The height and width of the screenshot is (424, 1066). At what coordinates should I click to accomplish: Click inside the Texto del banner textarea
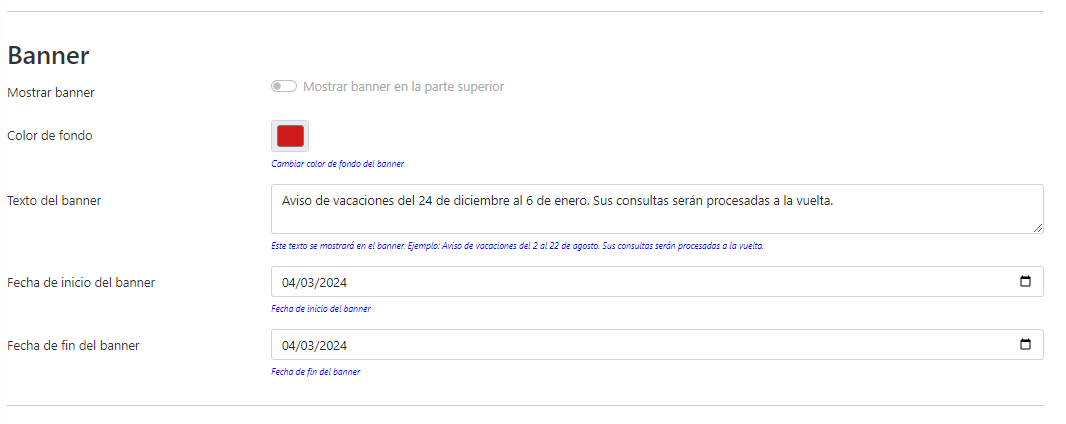656,208
